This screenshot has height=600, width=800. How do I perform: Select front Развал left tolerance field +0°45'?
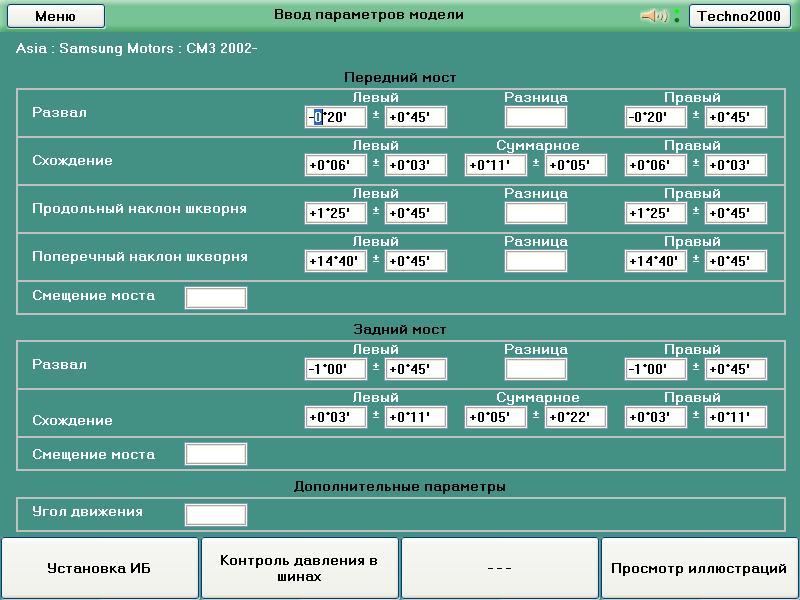pos(416,117)
